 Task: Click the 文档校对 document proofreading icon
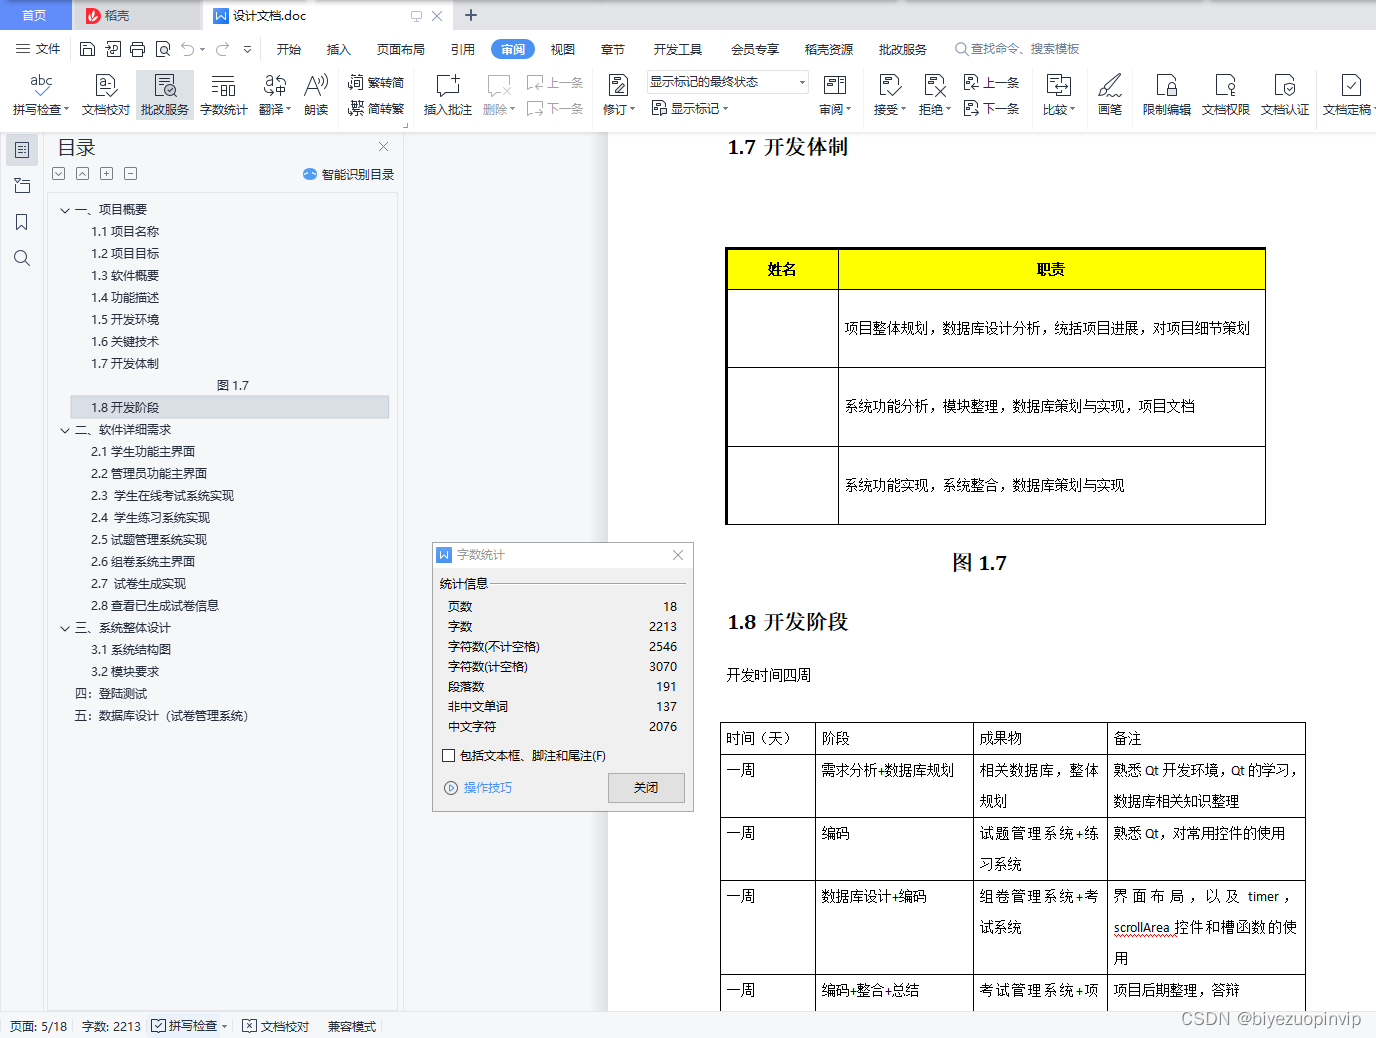pos(106,95)
